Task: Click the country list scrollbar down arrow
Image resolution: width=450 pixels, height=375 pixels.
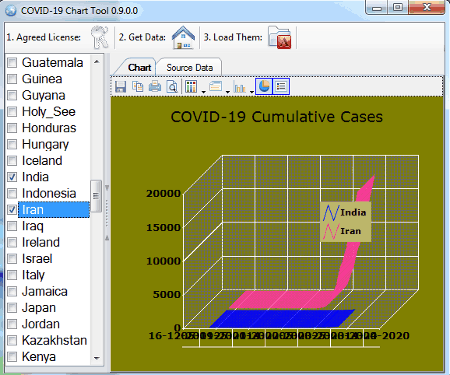Action: click(97, 358)
